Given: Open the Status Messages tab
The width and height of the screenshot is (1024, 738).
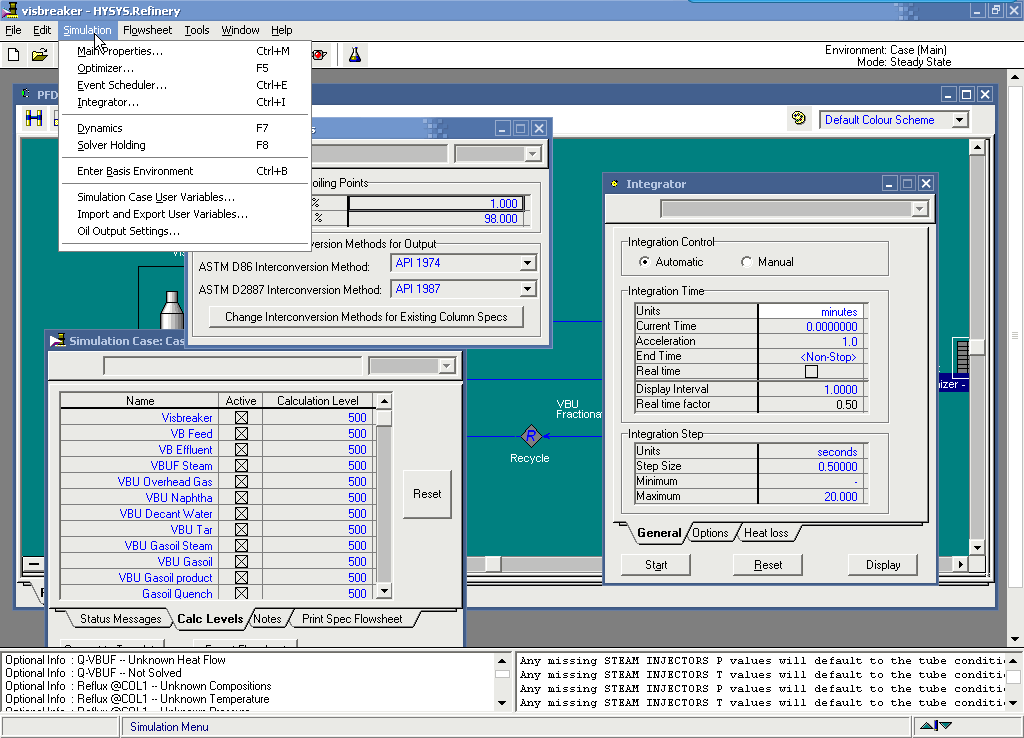Looking at the screenshot, I should [120, 619].
